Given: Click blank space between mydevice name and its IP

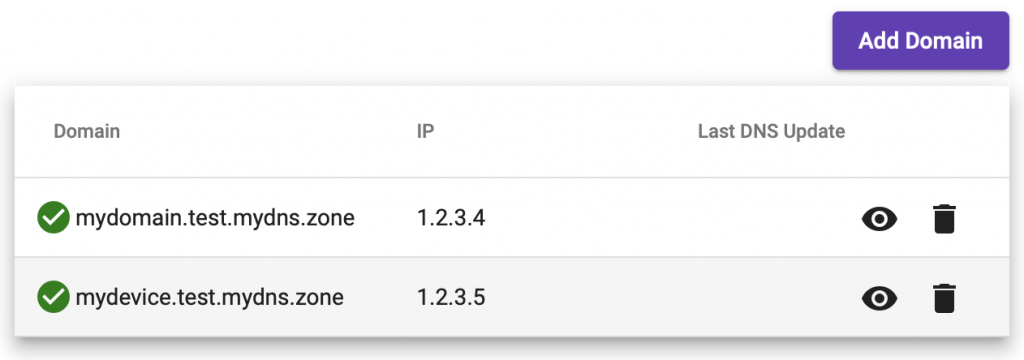Looking at the screenshot, I should [x=380, y=297].
